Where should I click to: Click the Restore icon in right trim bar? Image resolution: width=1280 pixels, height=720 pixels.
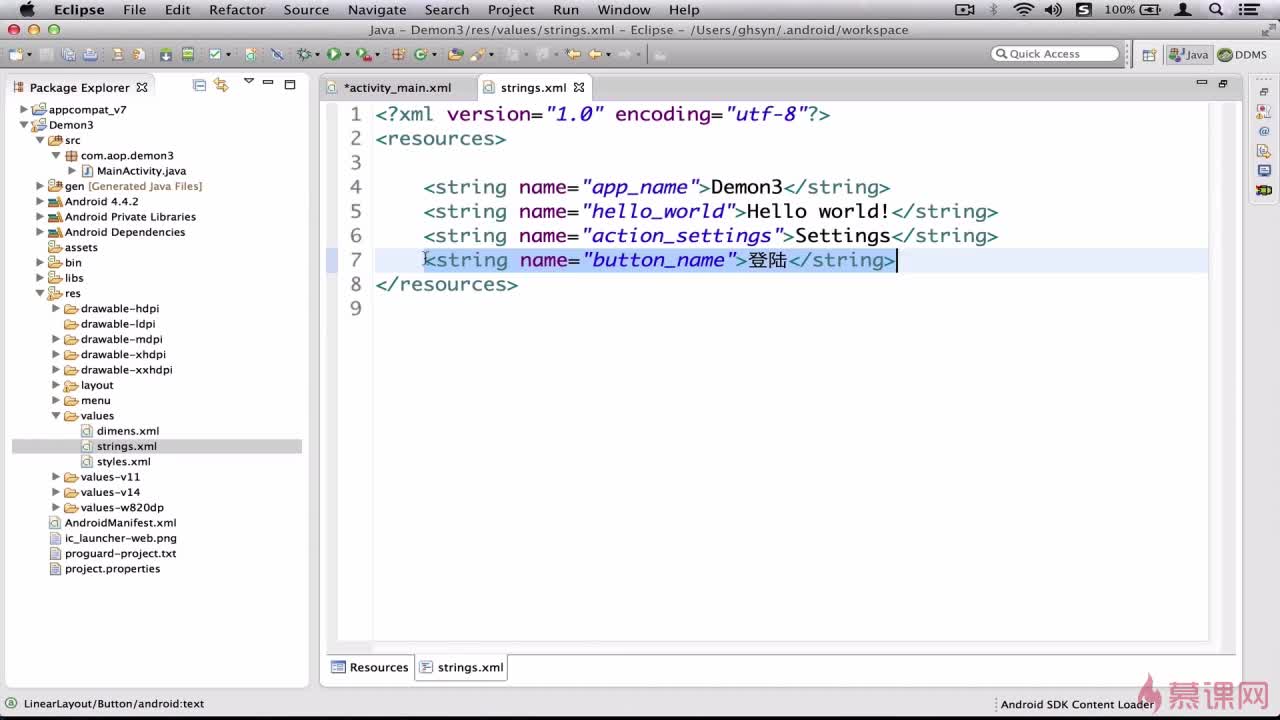[1264, 91]
